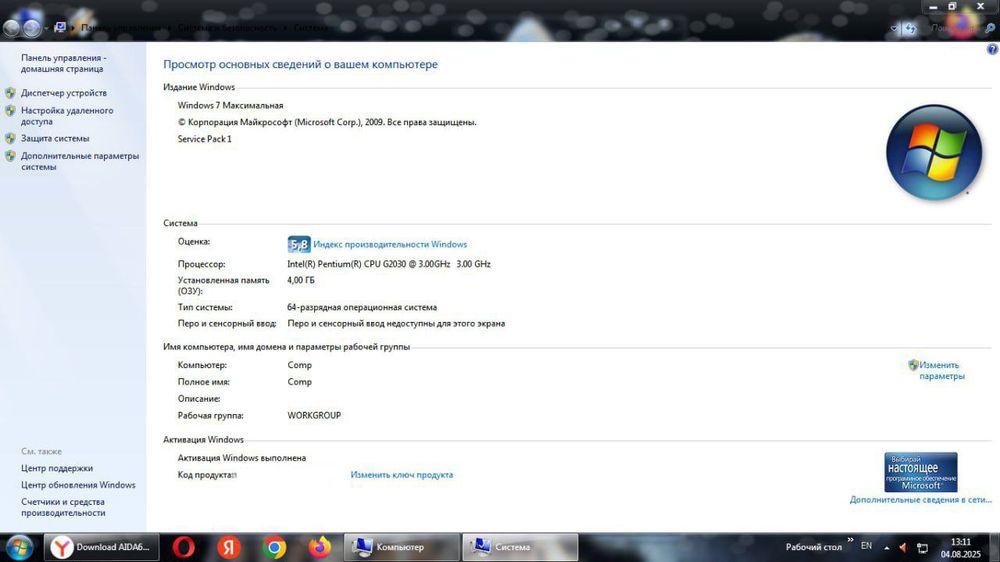Open Device Manager from the sidebar

click(x=64, y=93)
